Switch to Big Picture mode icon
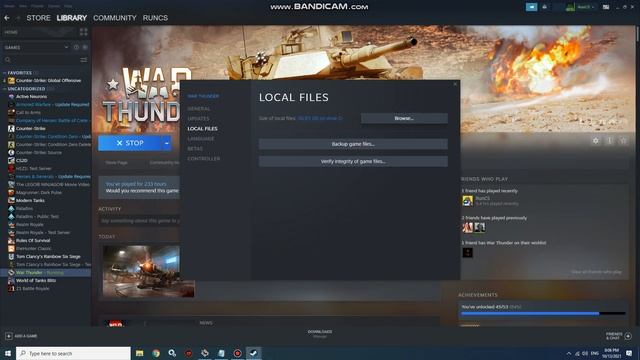Screen dimensions: 640x360 pos(606,7)
